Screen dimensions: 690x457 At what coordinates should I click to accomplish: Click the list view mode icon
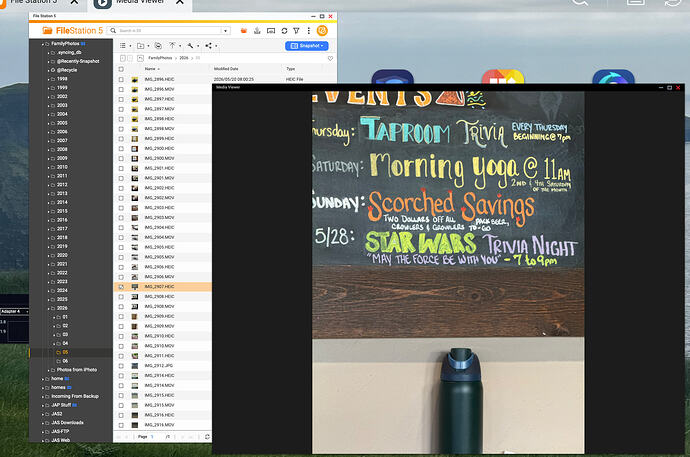click(123, 46)
